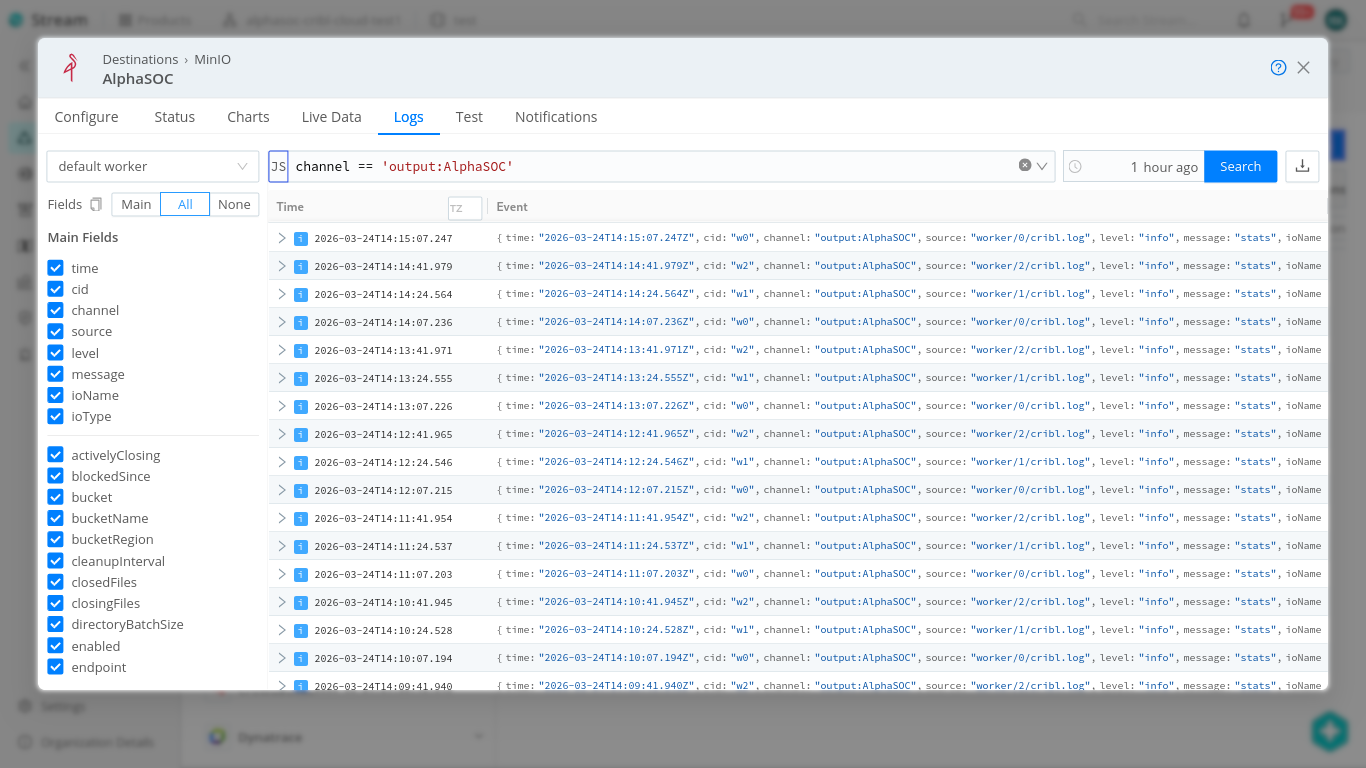
Task: Click the MinIO flamingo logo icon
Action: pyautogui.click(x=70, y=68)
